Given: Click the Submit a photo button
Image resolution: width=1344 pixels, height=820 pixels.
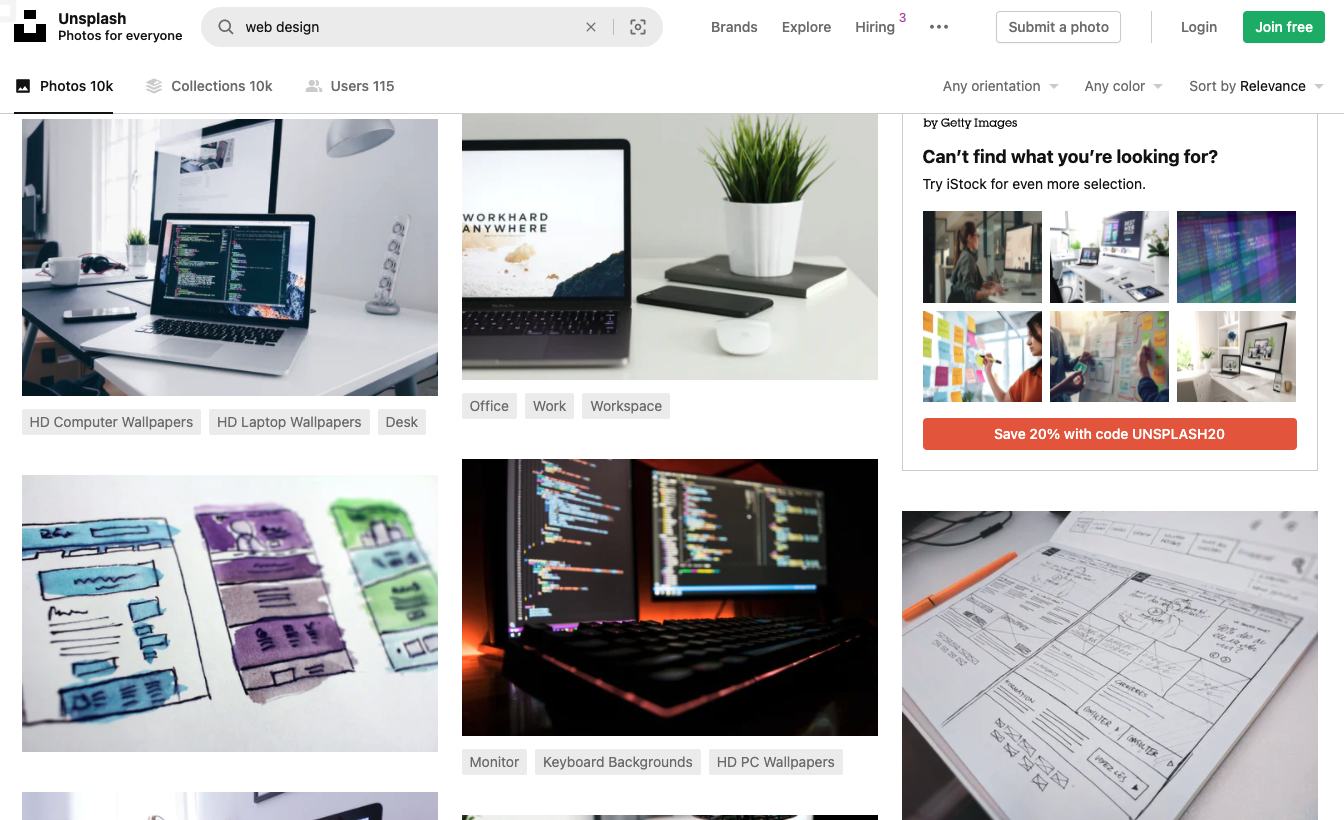Looking at the screenshot, I should point(1058,27).
